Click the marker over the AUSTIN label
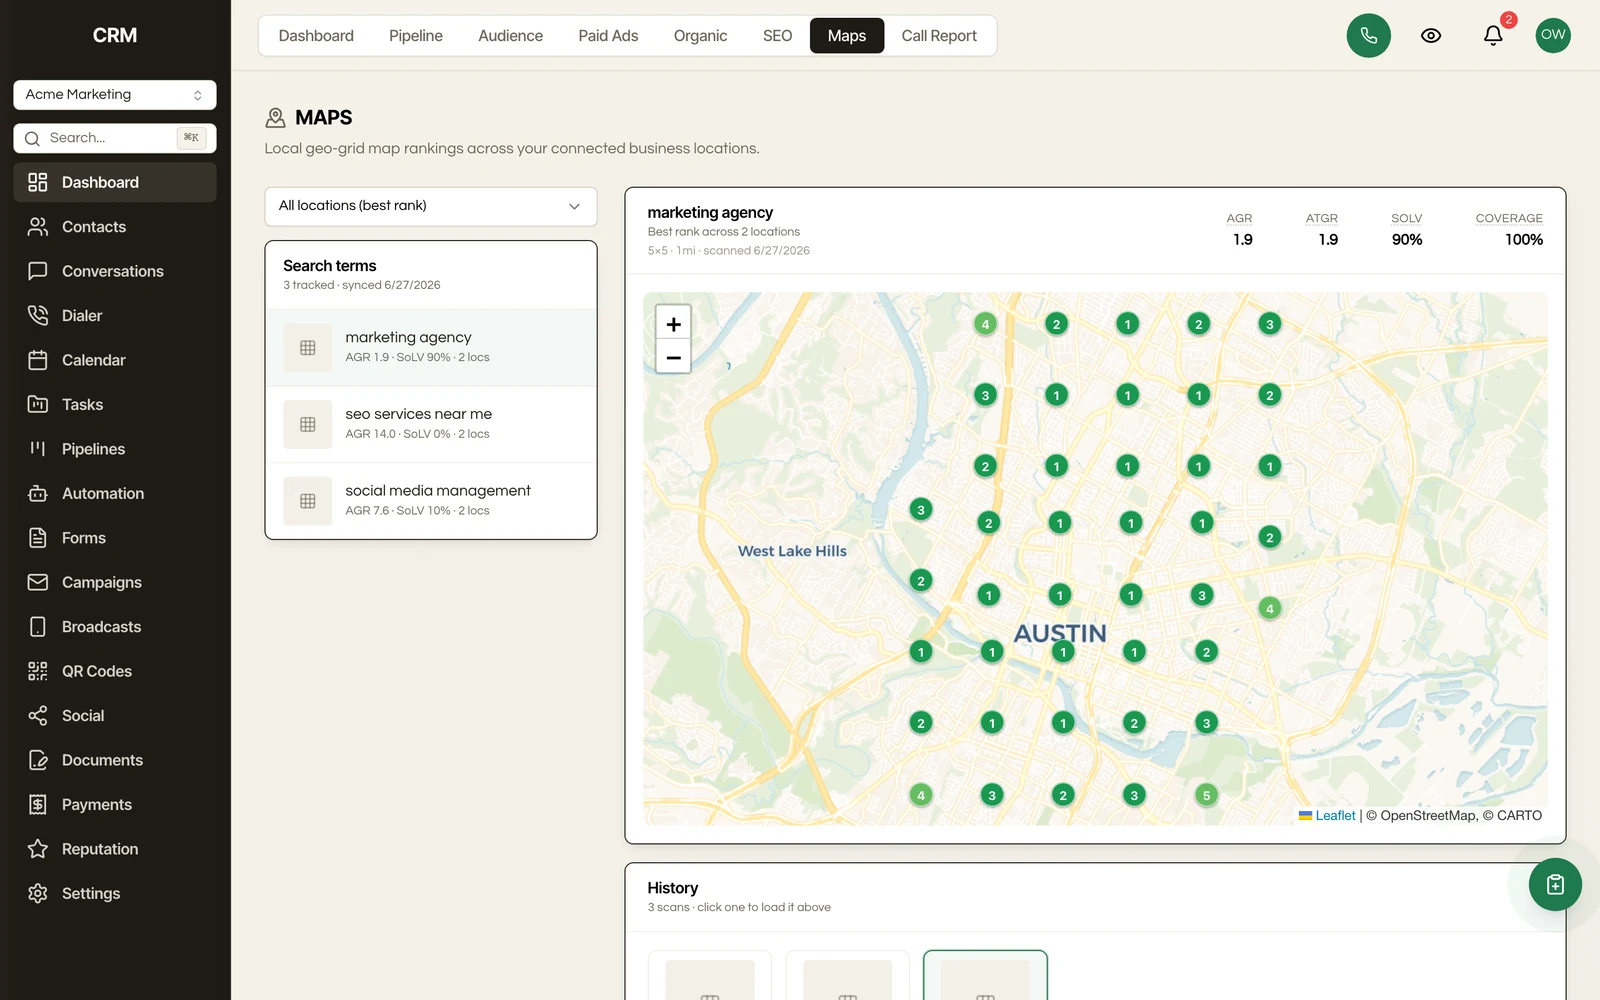The image size is (1600, 1000). click(x=1063, y=652)
